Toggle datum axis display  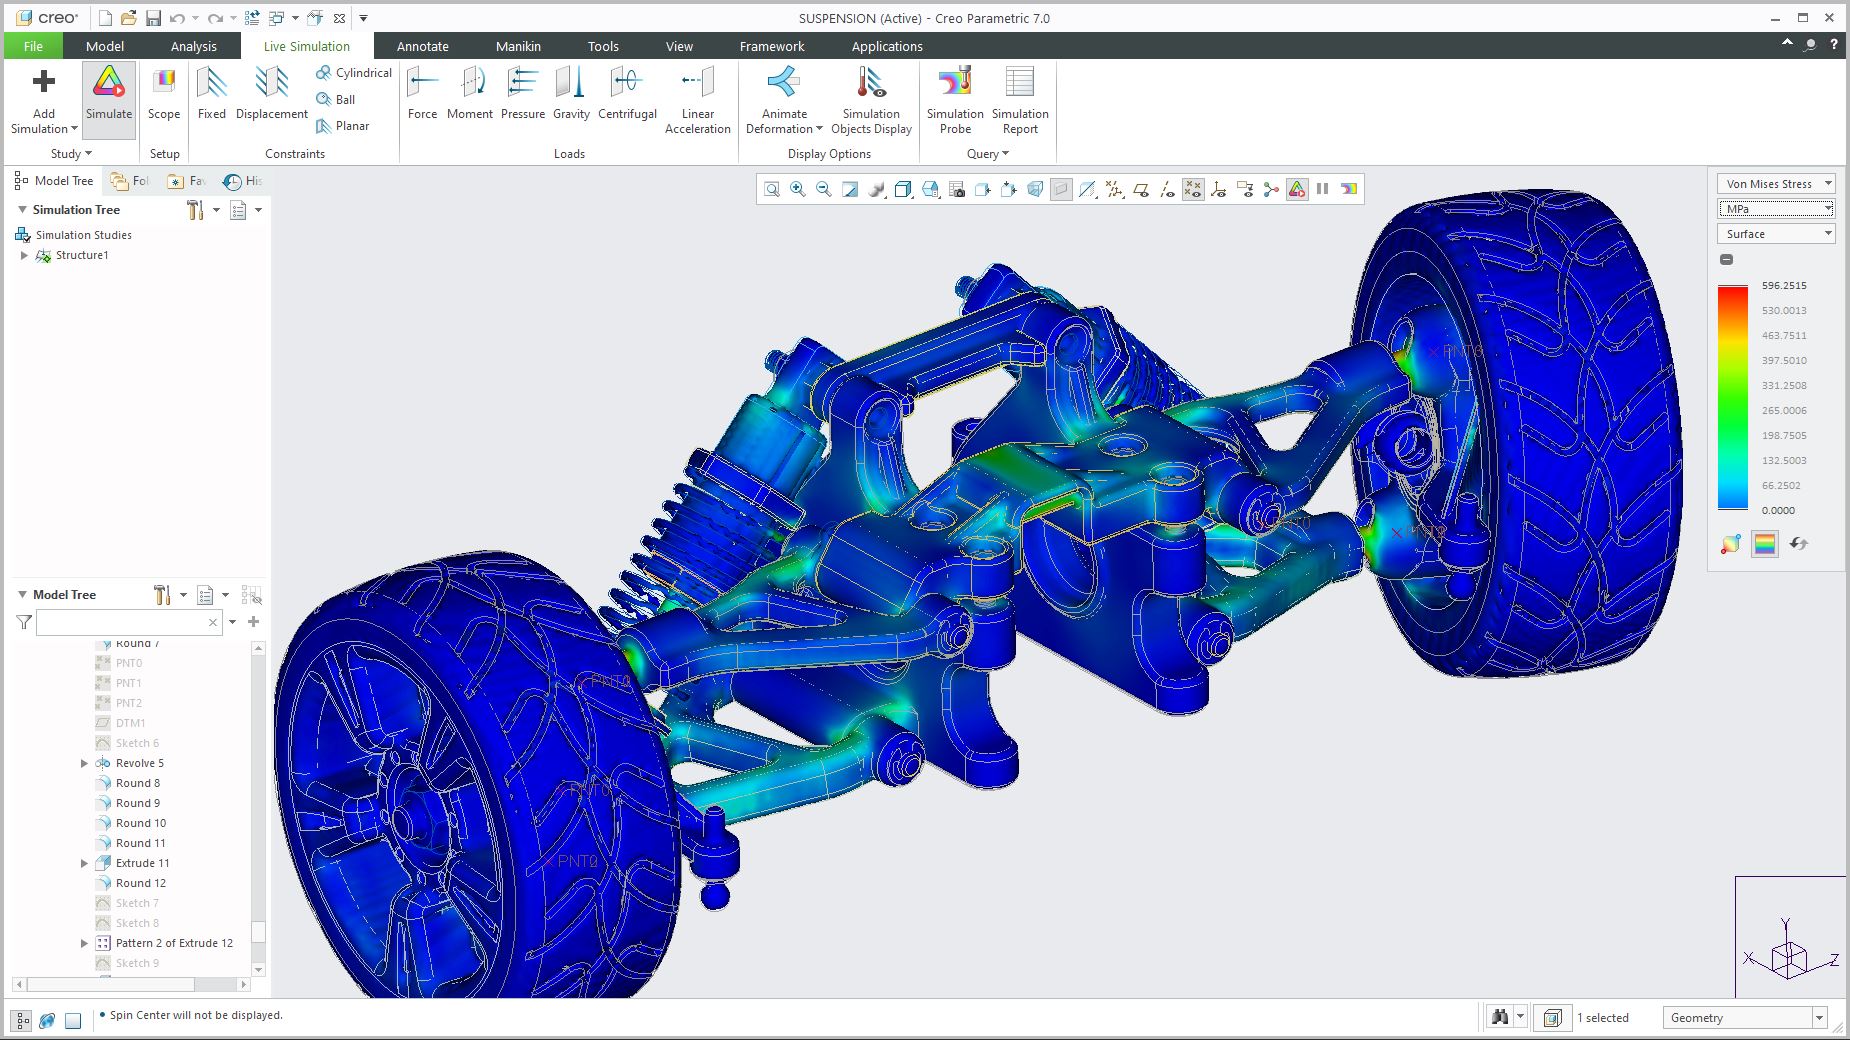1167,189
